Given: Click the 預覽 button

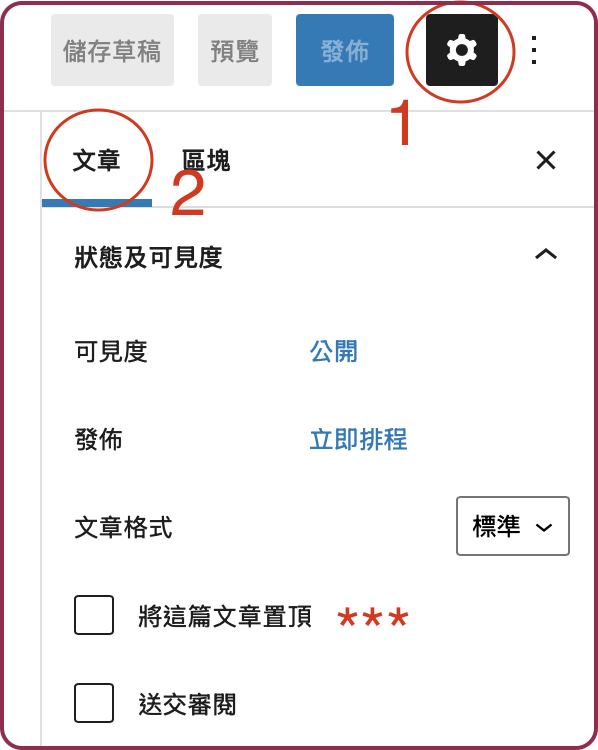Looking at the screenshot, I should pos(235,50).
